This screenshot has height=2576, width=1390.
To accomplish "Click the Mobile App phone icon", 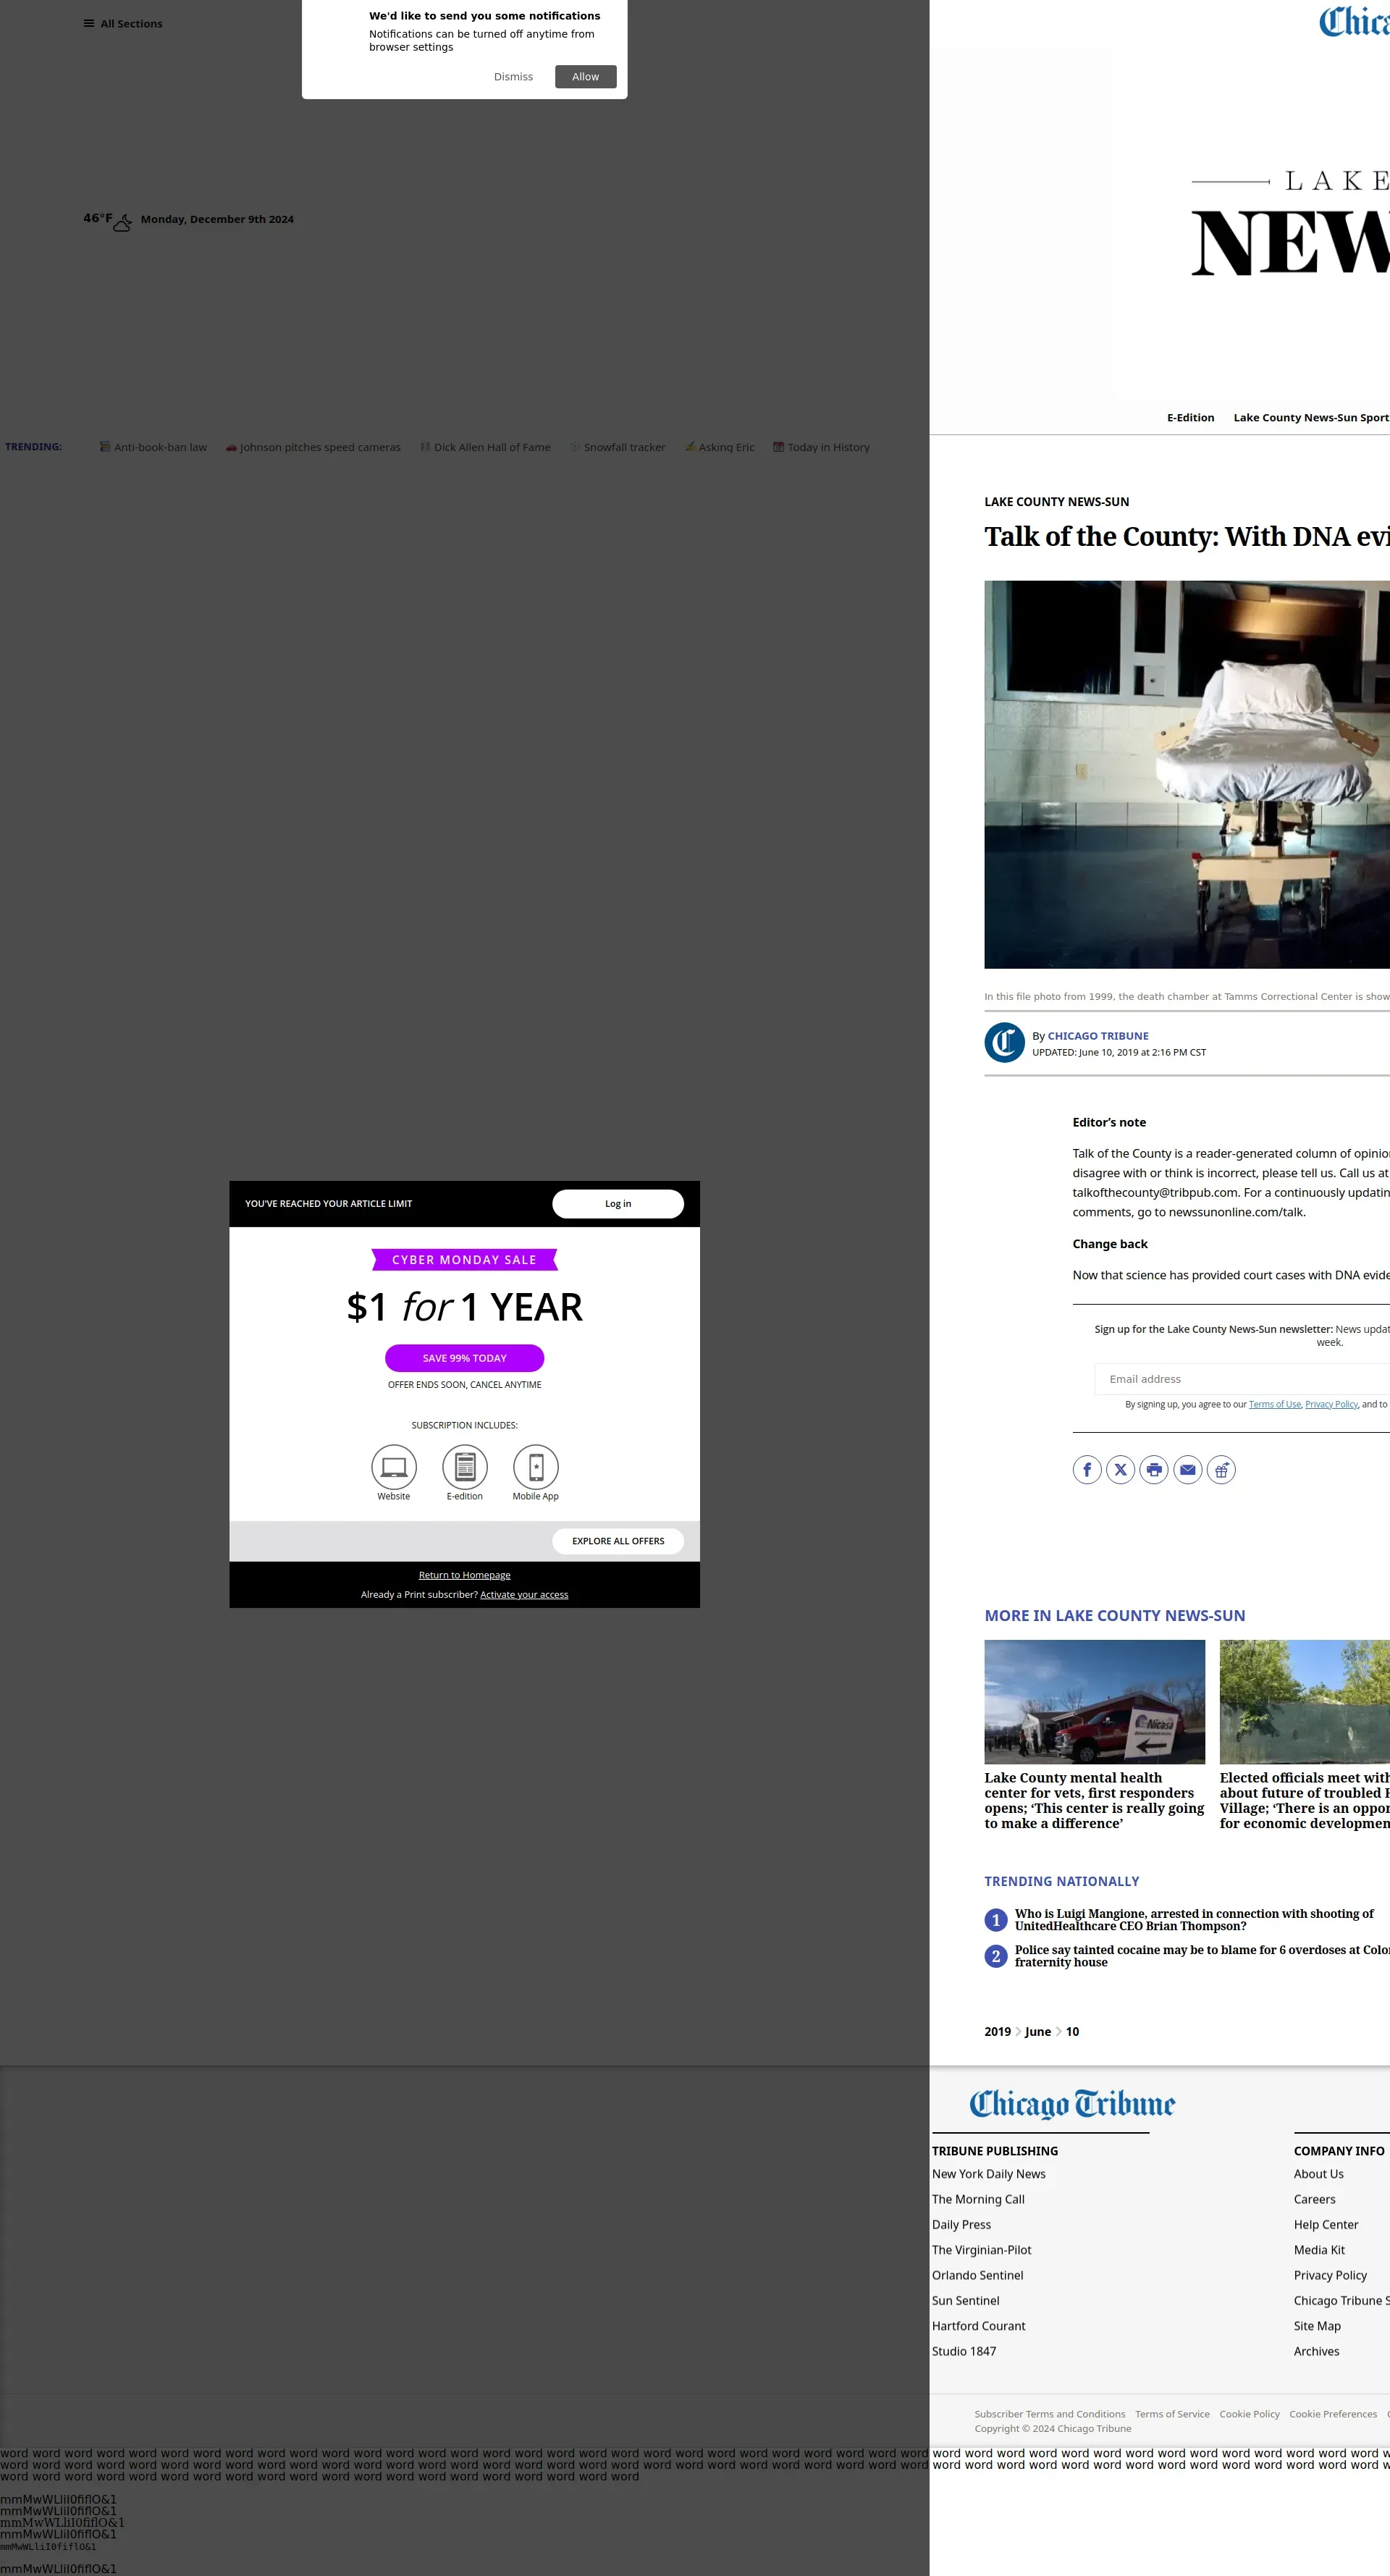I will pos(536,1467).
